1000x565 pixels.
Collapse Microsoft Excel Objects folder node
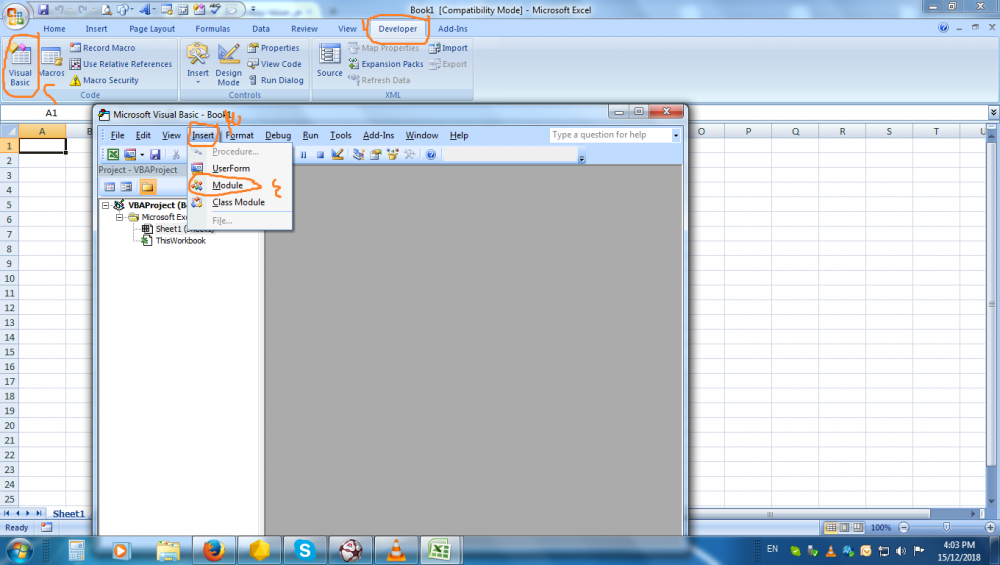pos(119,217)
